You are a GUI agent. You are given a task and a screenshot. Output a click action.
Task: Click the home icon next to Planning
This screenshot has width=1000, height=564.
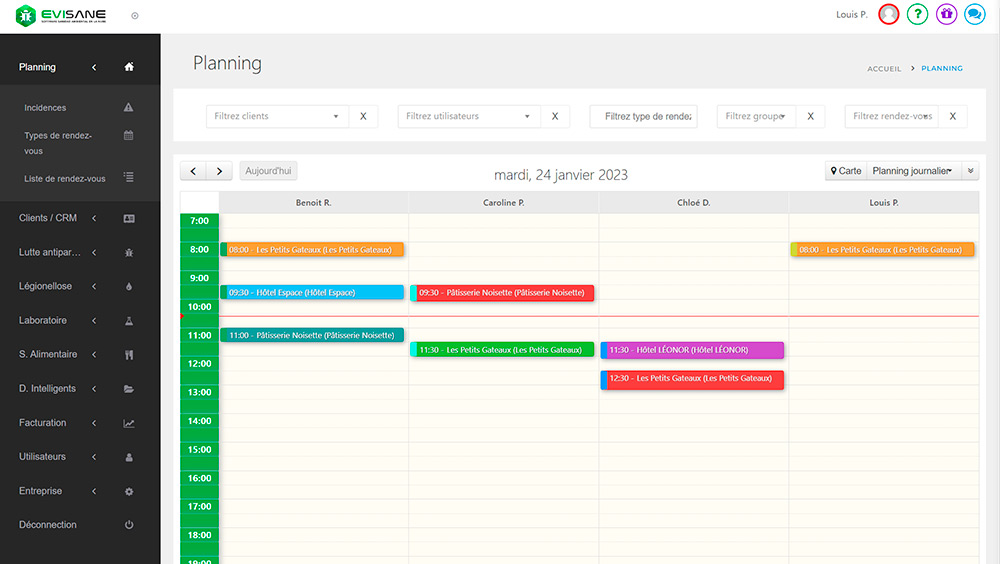pos(128,67)
